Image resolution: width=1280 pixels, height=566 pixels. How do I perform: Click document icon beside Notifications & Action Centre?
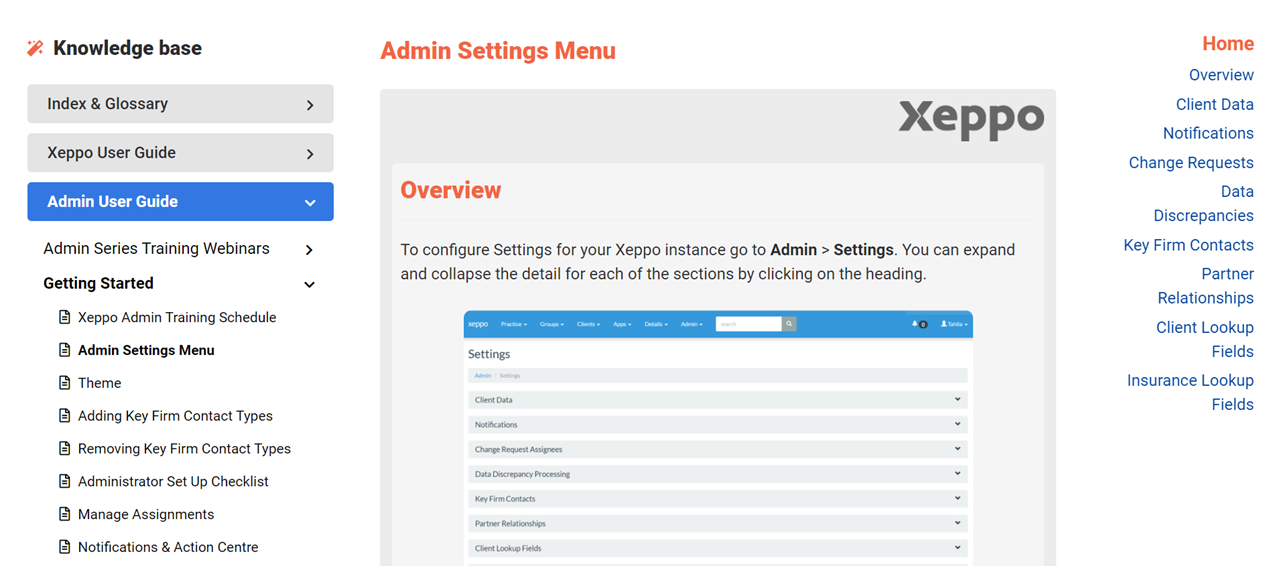[x=65, y=547]
